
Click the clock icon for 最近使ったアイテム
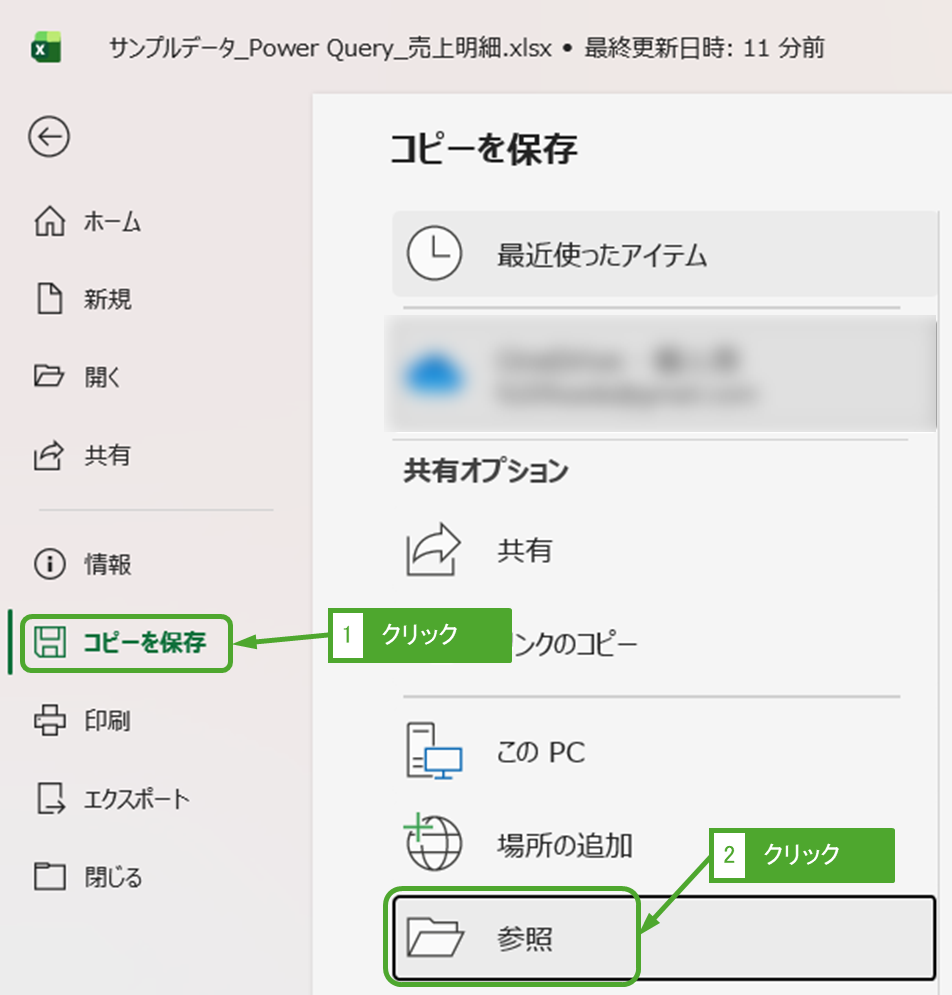click(434, 254)
